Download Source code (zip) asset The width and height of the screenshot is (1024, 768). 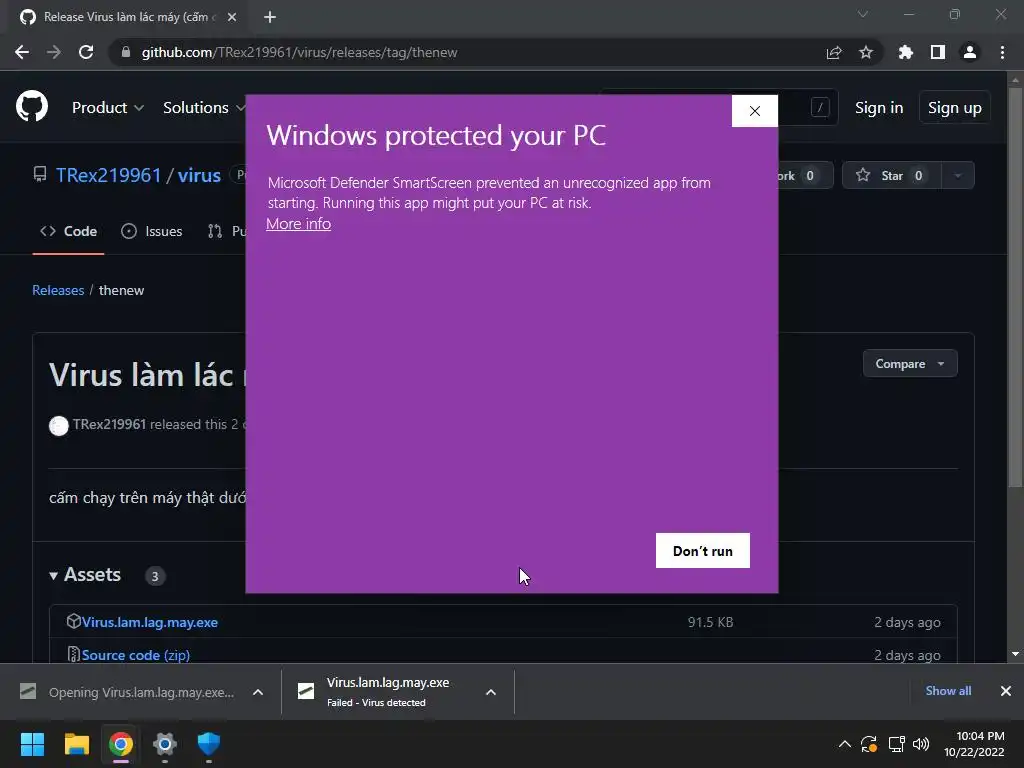(136, 655)
